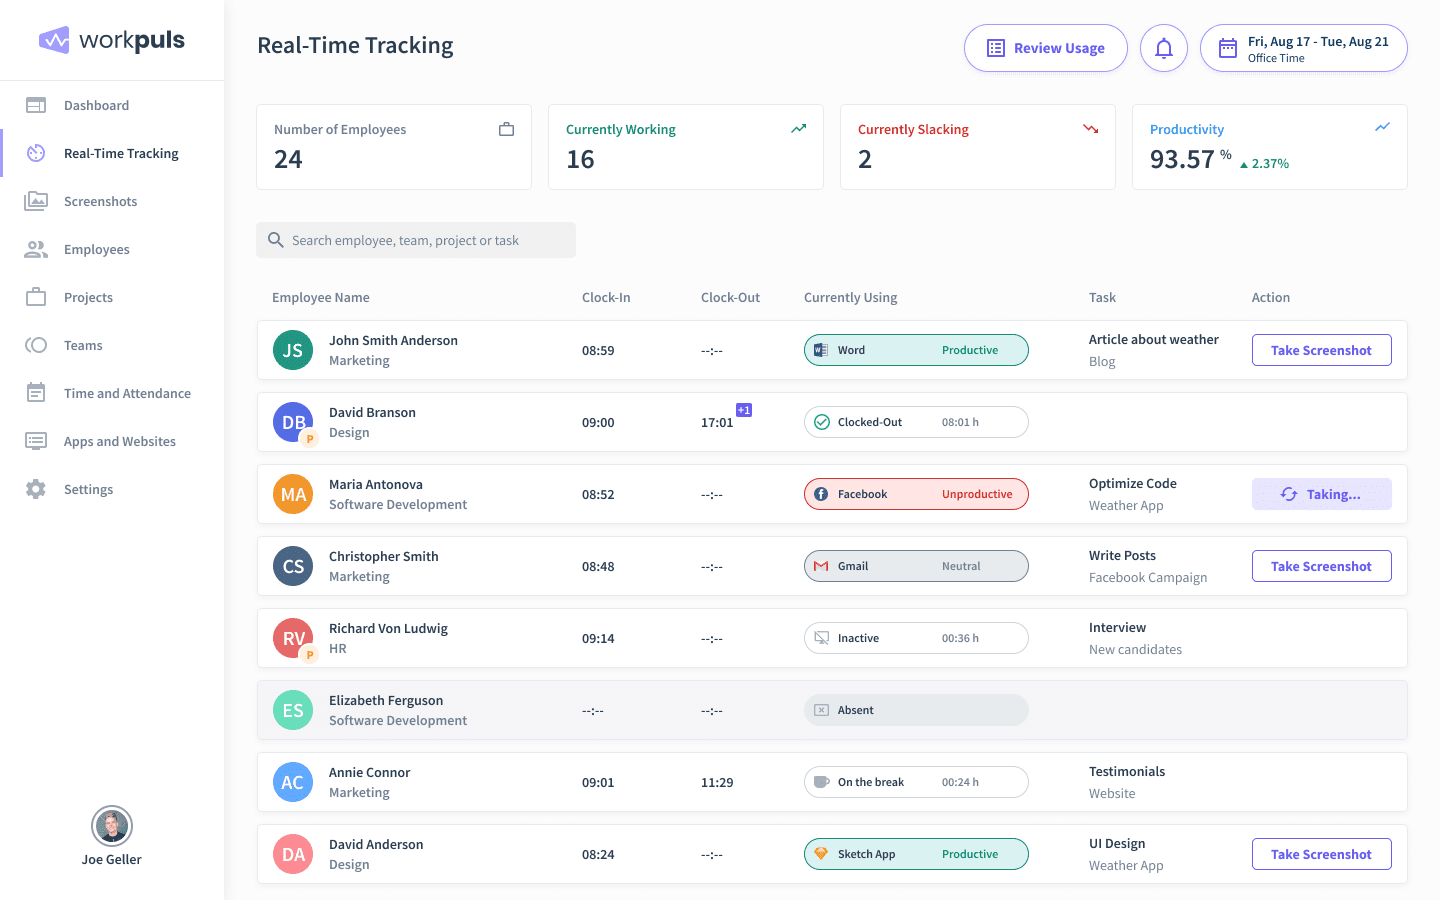Viewport: 1440px width, 900px height.
Task: Click the Gmail icon in Christopher Smith's row
Action: click(x=823, y=566)
